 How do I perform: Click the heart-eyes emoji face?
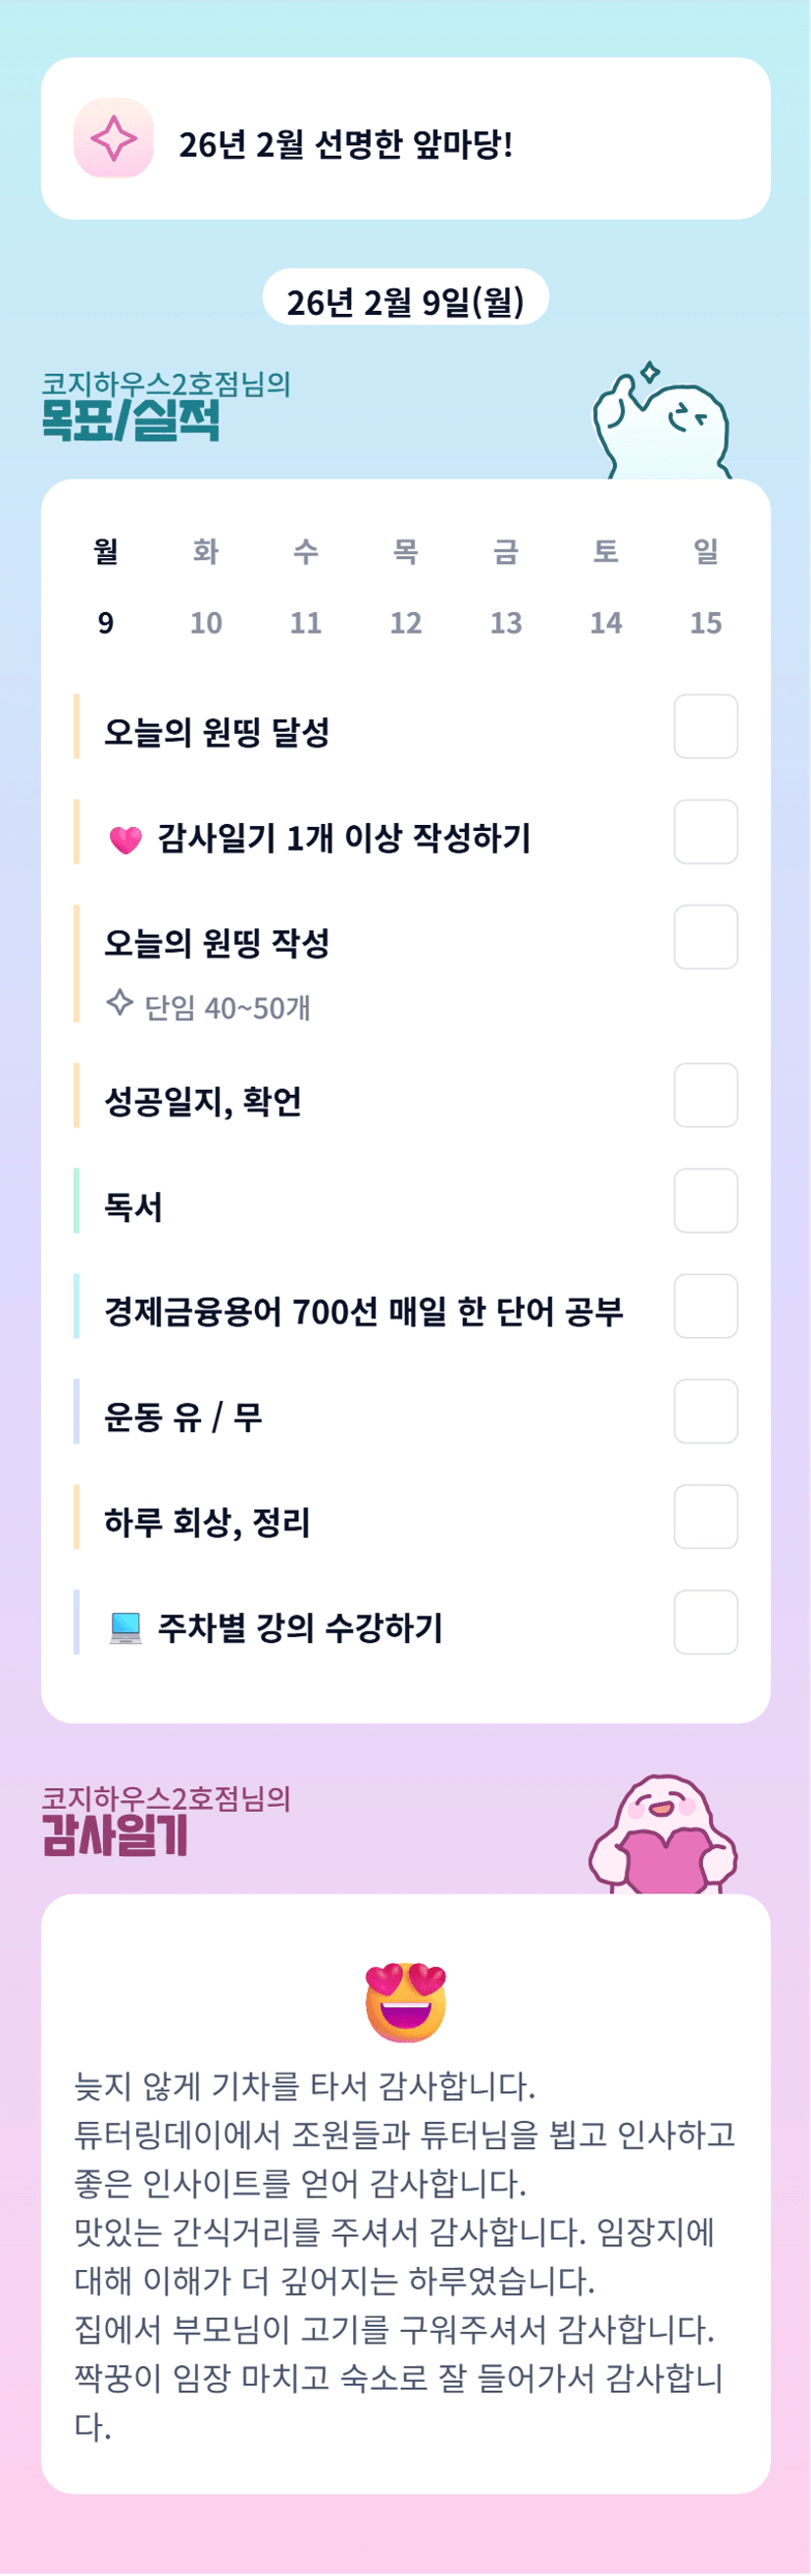[x=405, y=2001]
